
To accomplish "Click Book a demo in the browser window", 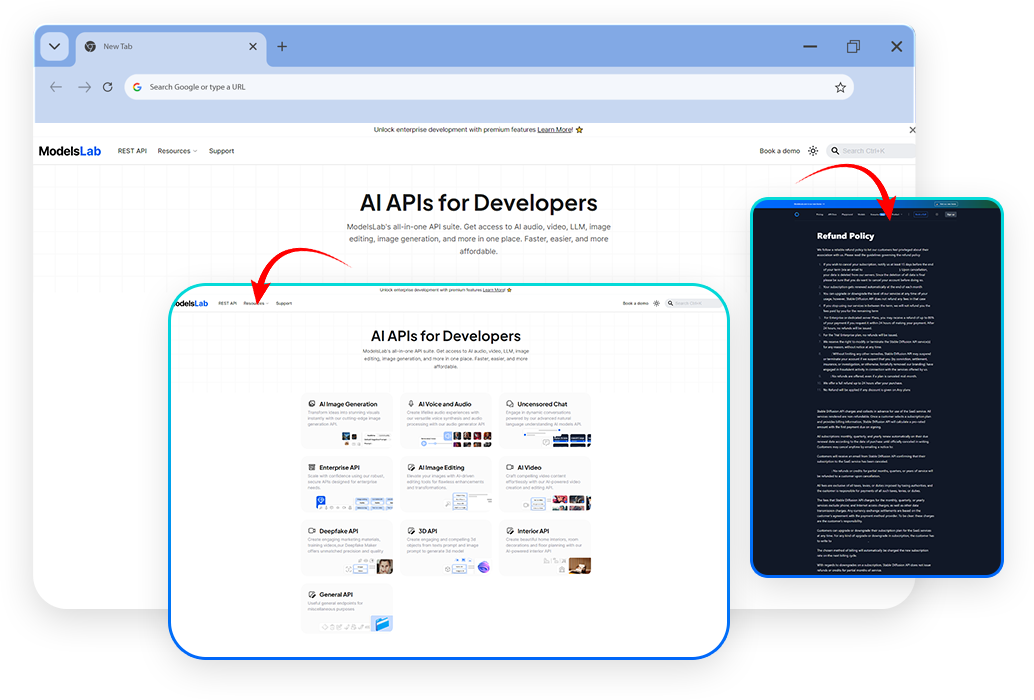I will (779, 151).
